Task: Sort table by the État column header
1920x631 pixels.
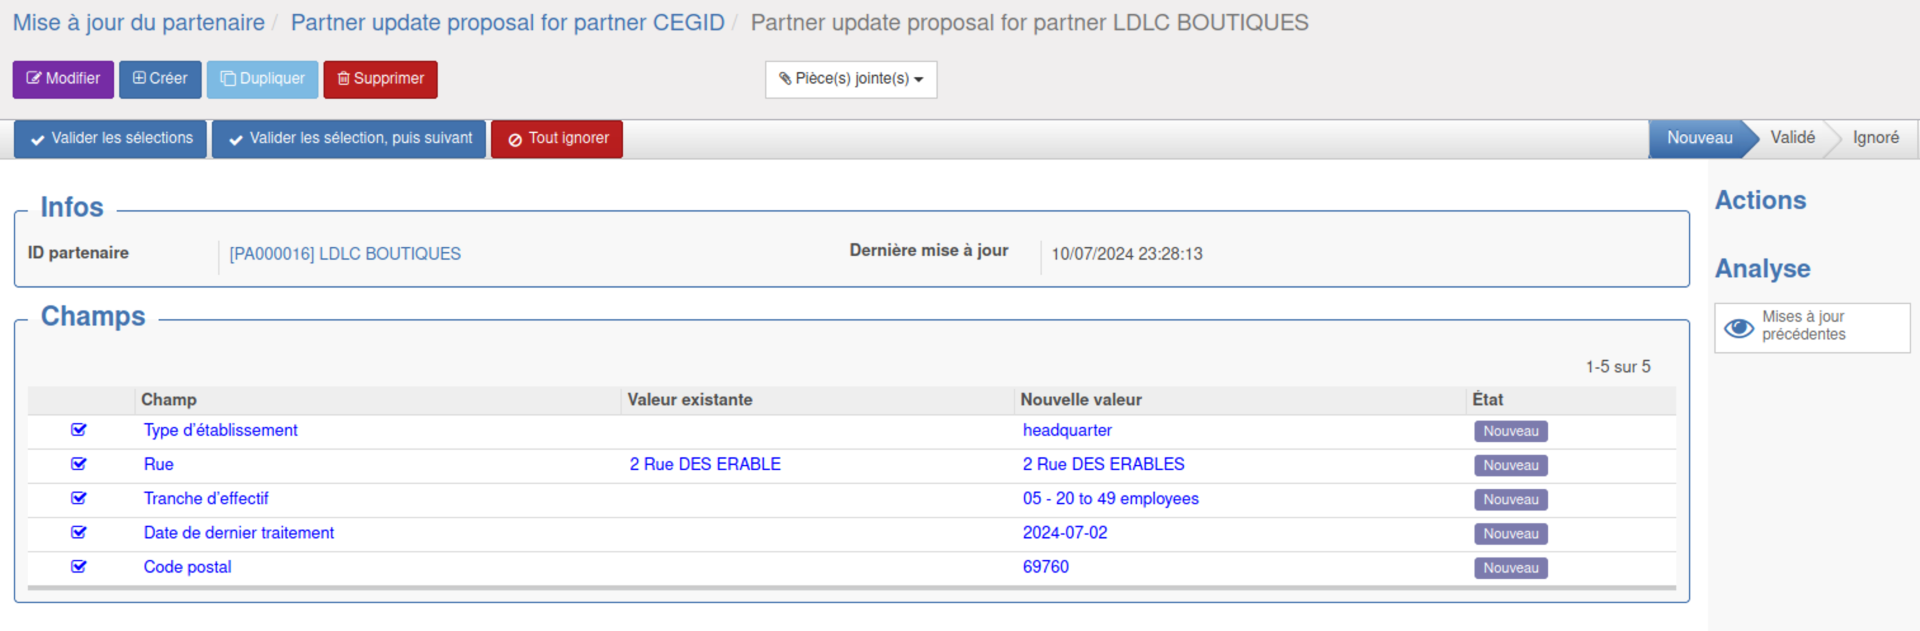Action: 1487,400
